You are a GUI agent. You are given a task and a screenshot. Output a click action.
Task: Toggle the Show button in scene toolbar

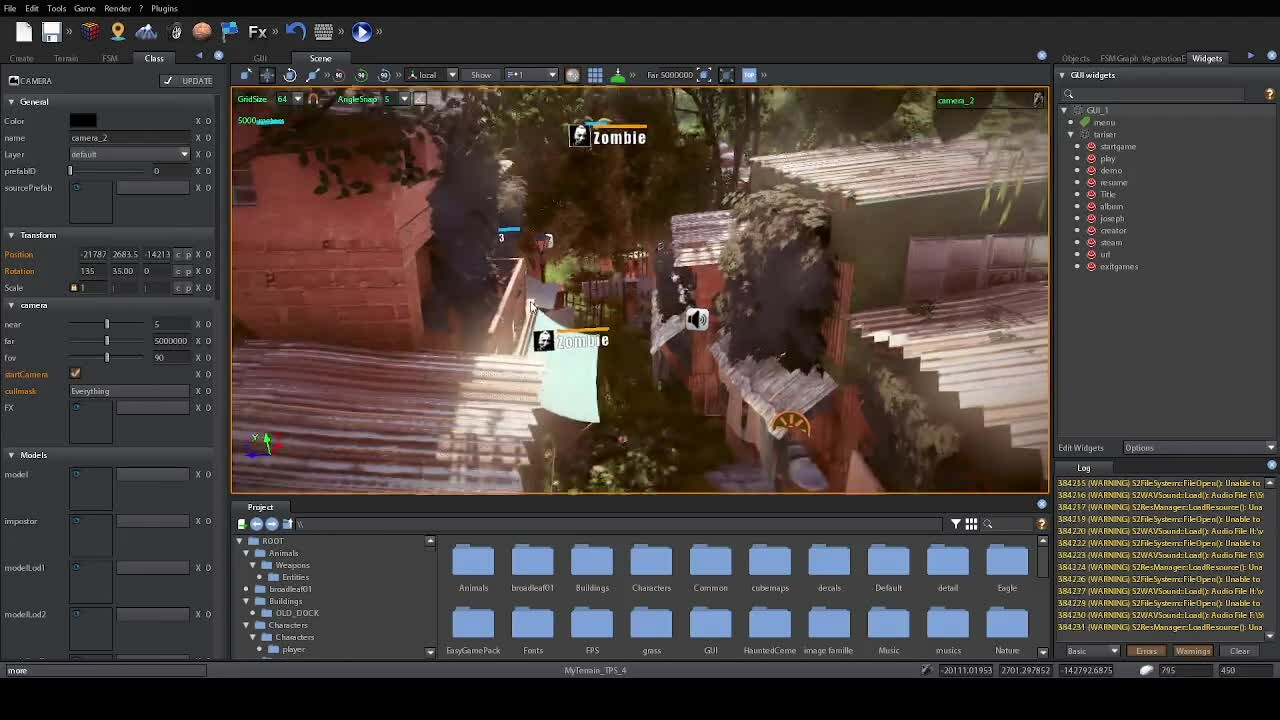[x=481, y=75]
